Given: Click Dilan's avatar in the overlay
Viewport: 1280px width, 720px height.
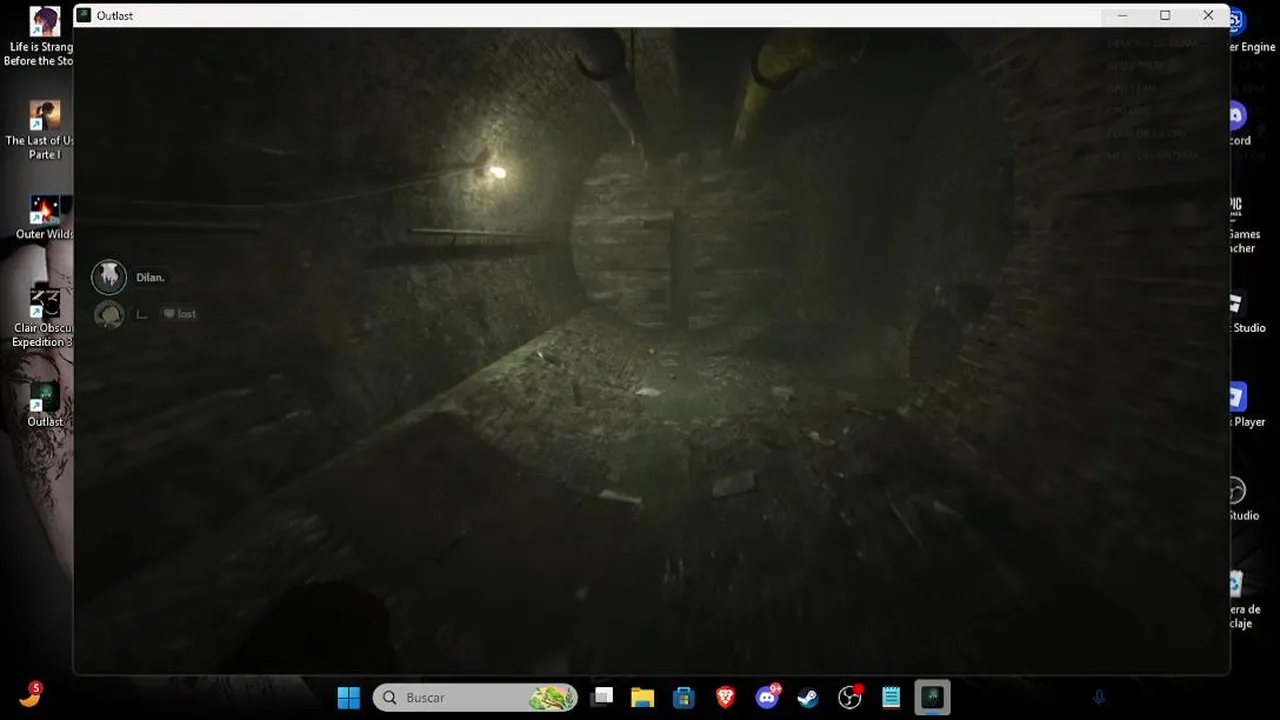Looking at the screenshot, I should [109, 277].
